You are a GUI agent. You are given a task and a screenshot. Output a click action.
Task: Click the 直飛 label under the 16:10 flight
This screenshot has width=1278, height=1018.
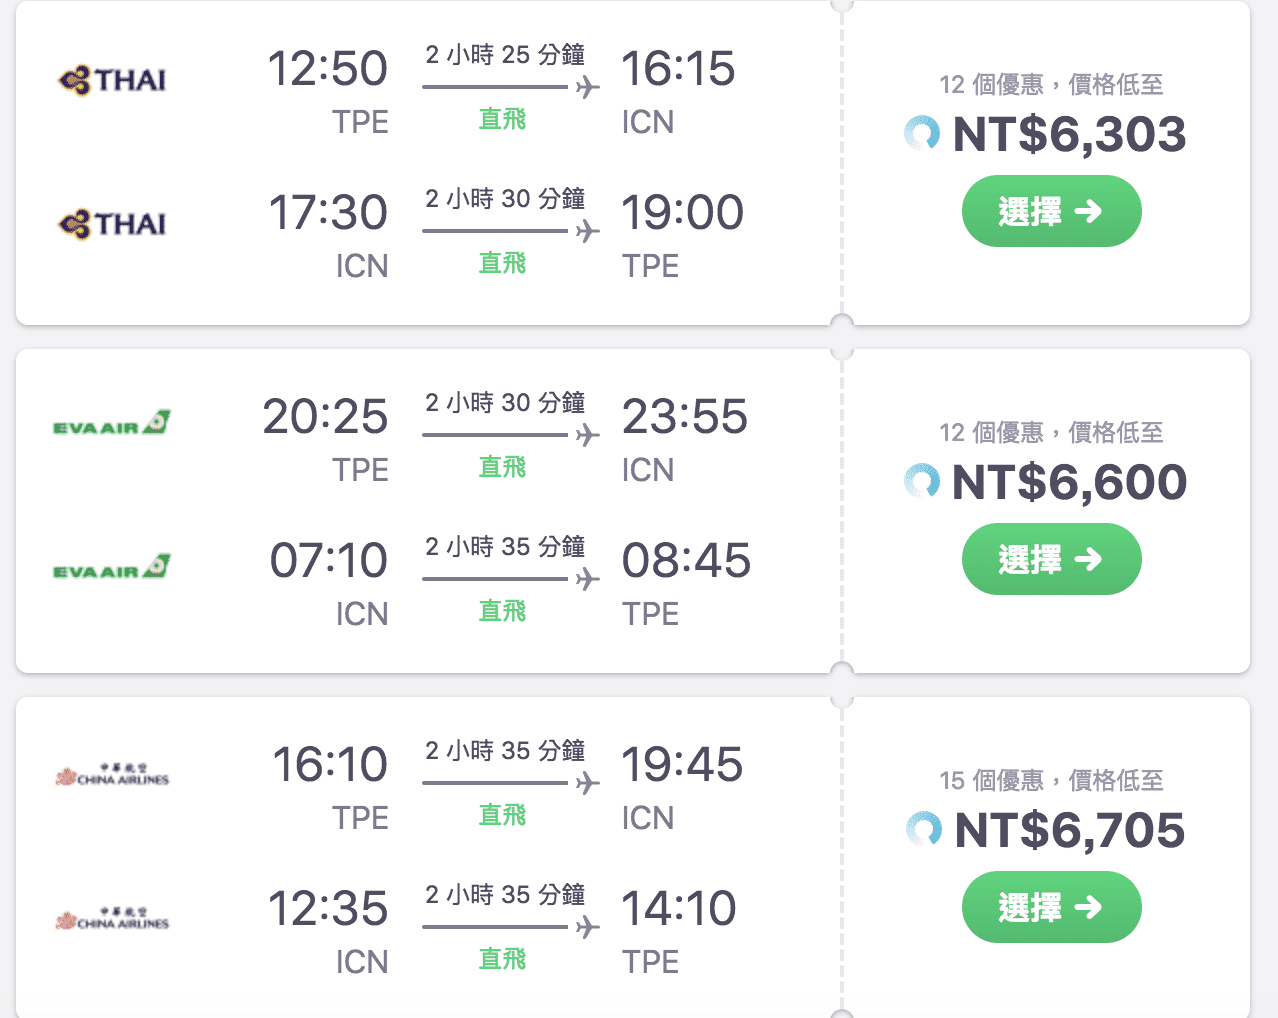pos(502,815)
